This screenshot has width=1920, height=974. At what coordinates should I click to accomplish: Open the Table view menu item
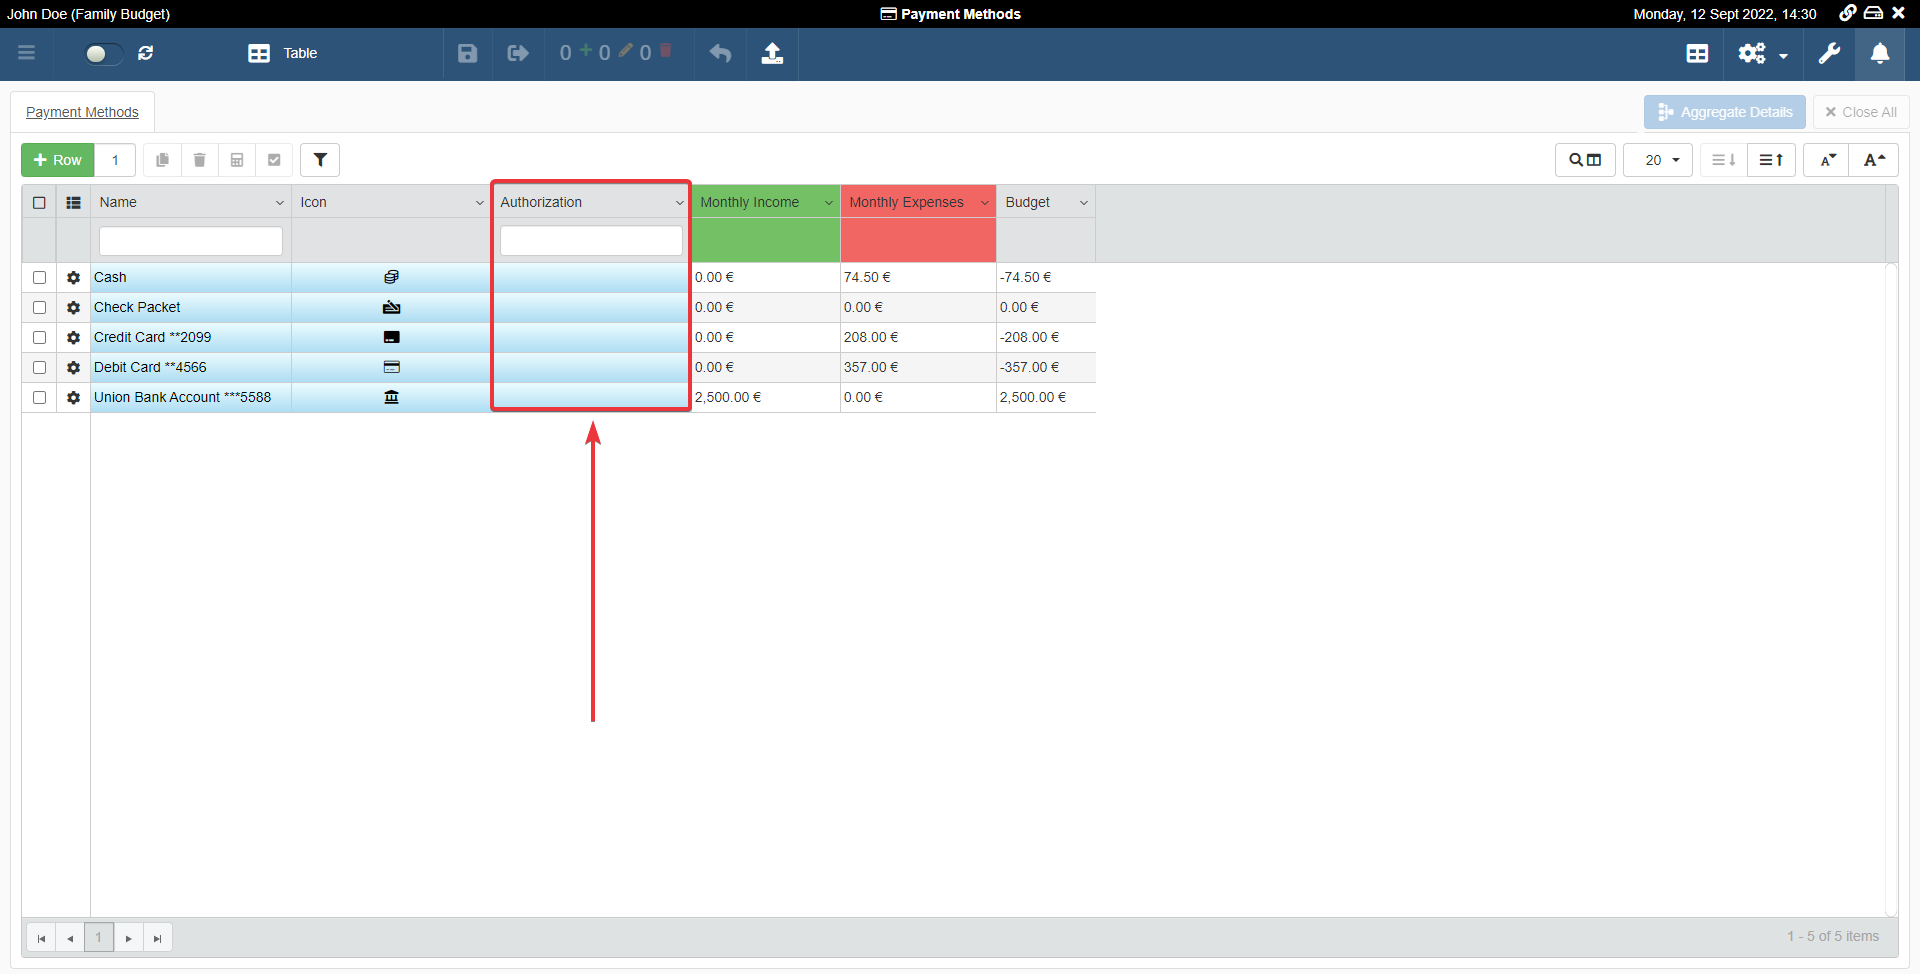(283, 53)
